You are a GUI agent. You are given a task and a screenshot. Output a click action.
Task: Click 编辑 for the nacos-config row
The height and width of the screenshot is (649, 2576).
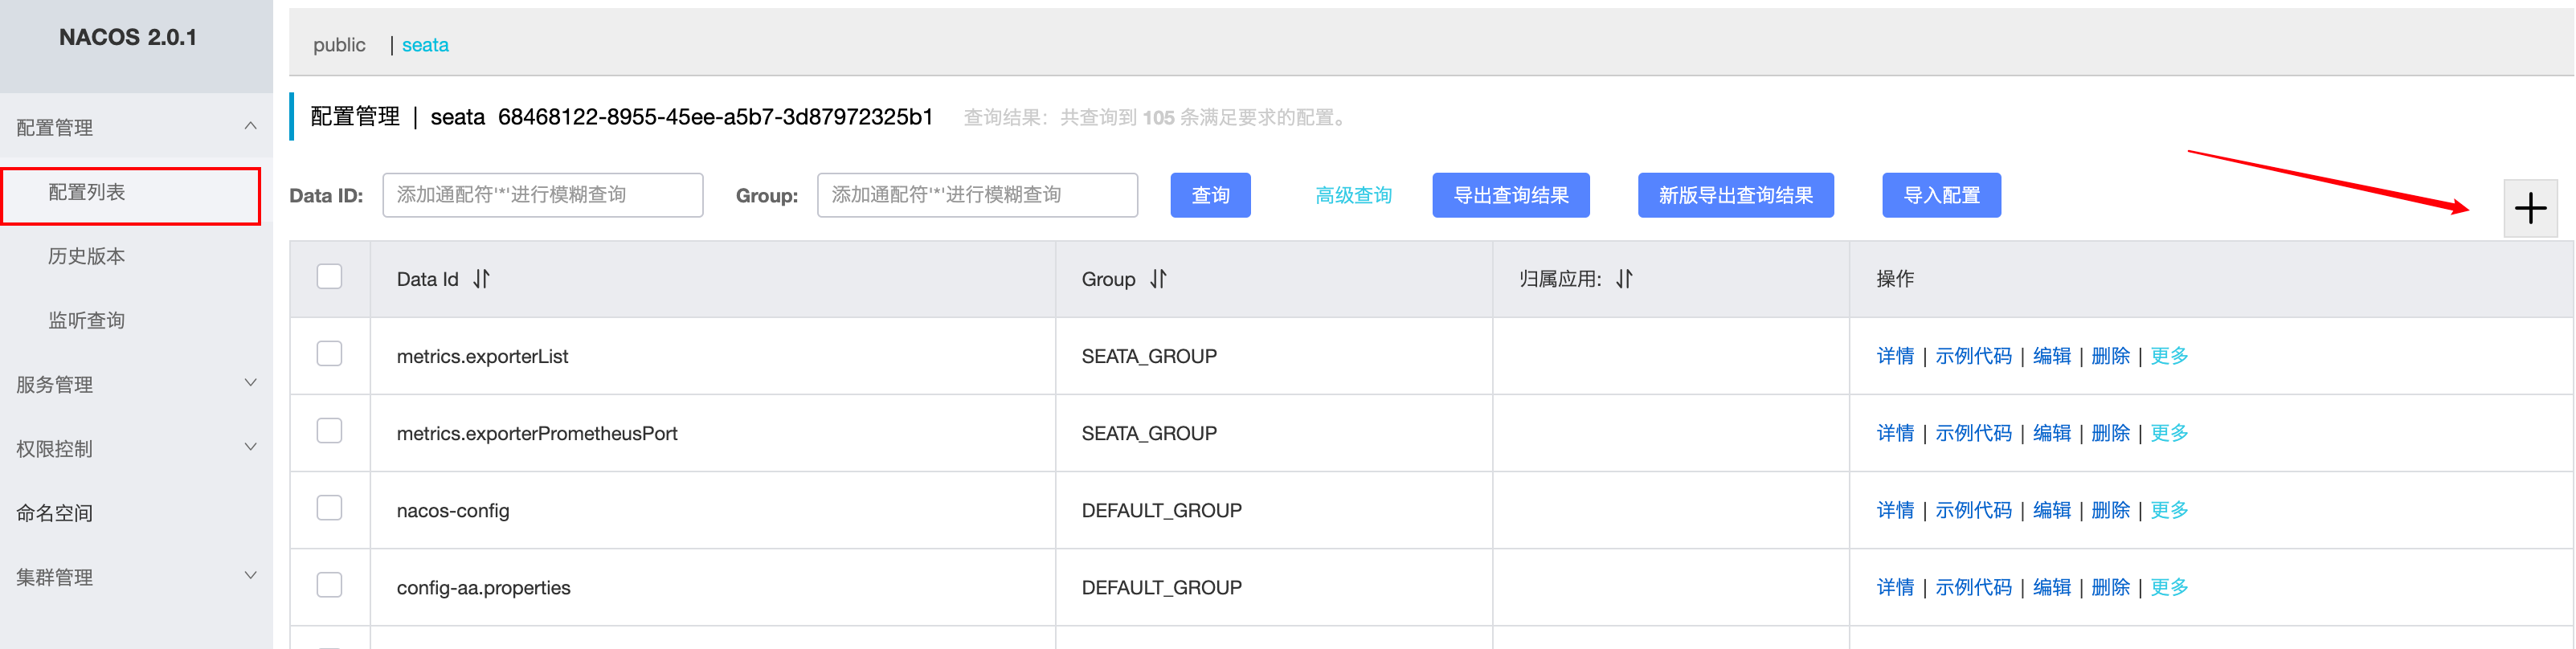2051,510
